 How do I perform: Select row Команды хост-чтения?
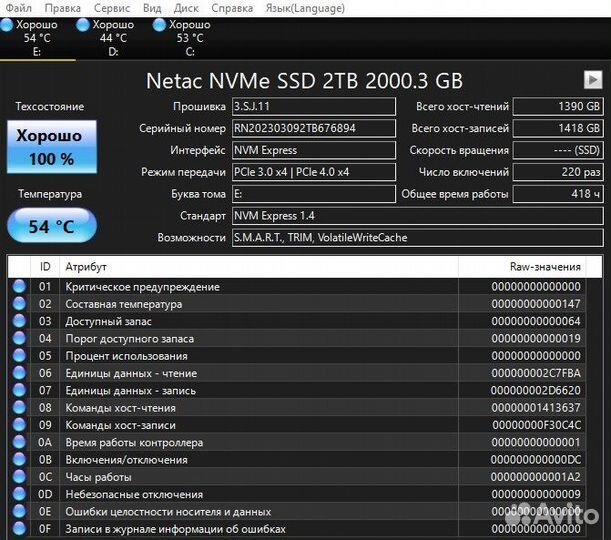point(297,408)
